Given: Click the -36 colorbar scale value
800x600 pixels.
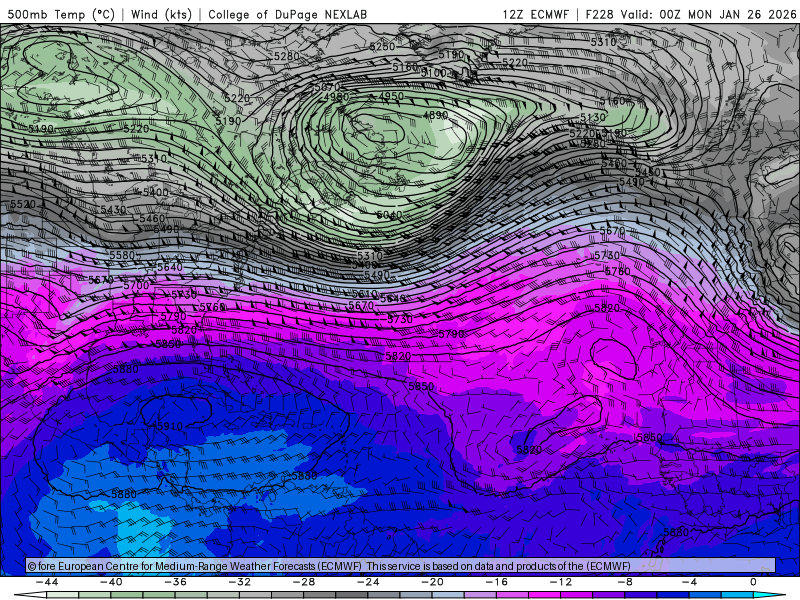Looking at the screenshot, I should 176,582.
